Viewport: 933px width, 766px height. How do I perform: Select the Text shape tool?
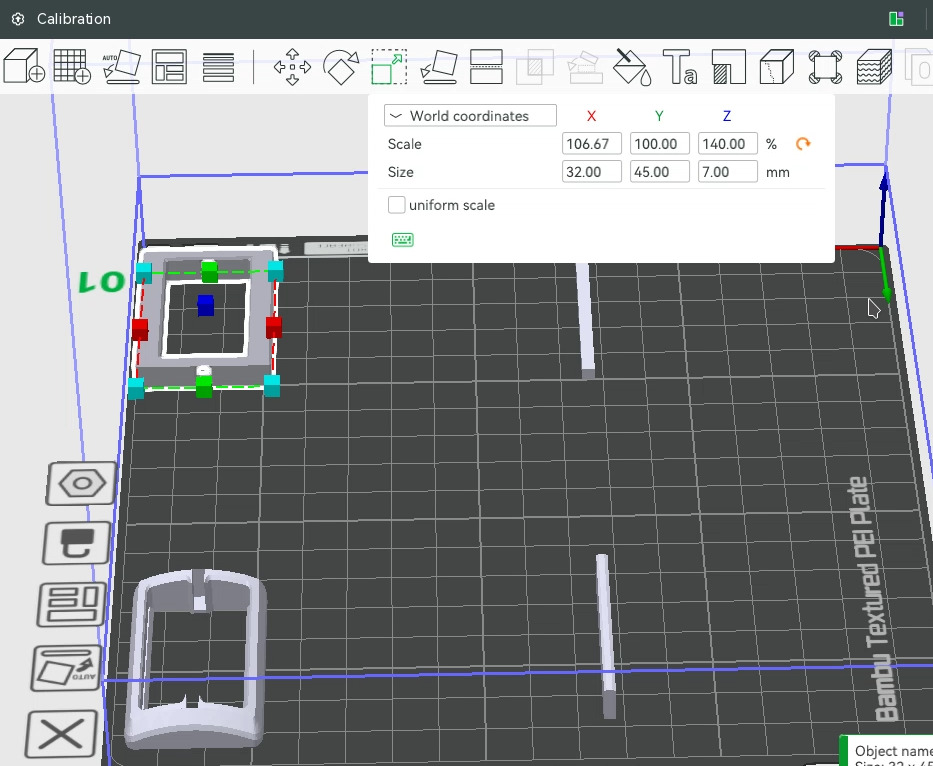(x=680, y=67)
